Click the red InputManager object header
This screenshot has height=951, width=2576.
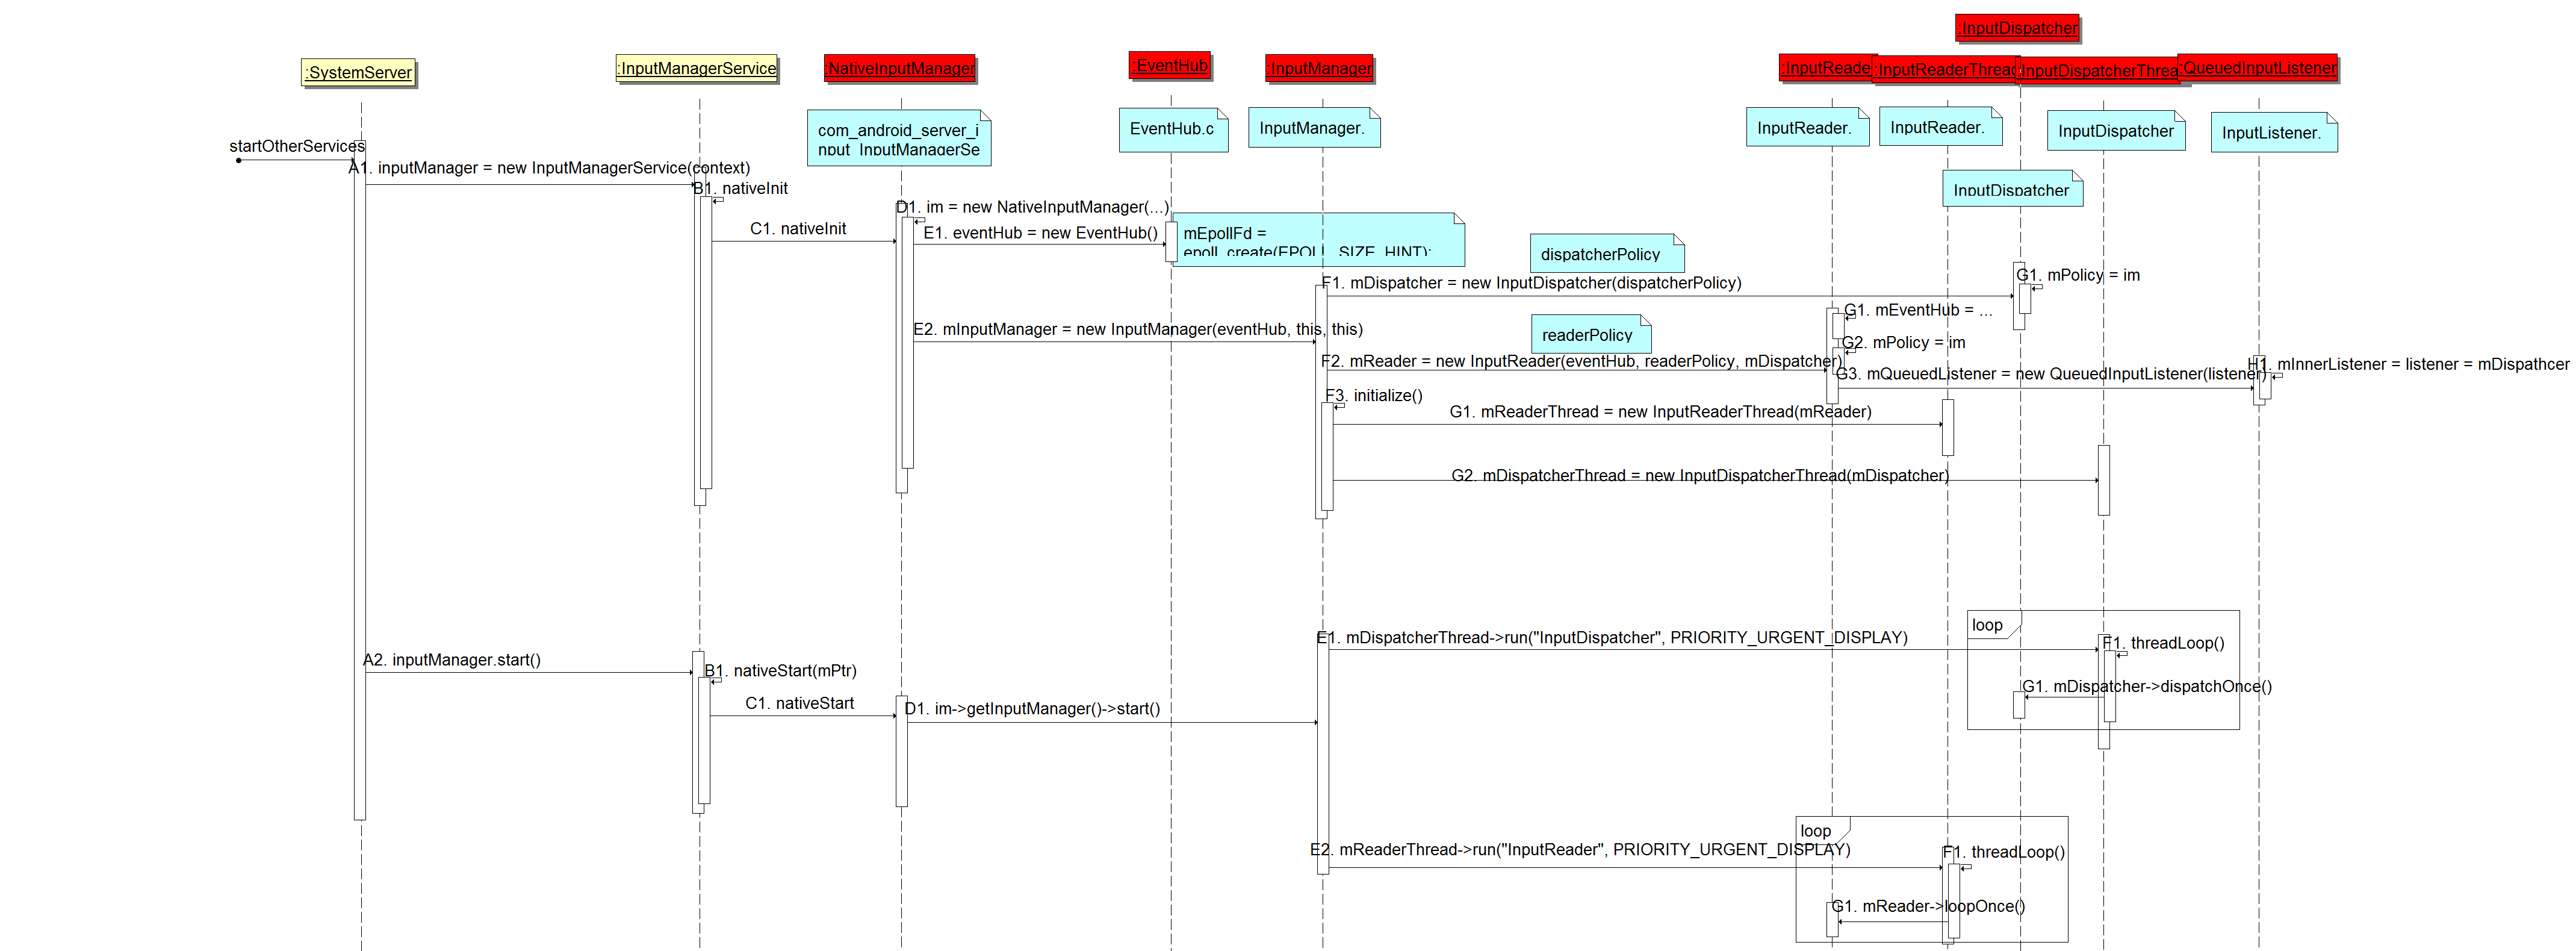1319,68
